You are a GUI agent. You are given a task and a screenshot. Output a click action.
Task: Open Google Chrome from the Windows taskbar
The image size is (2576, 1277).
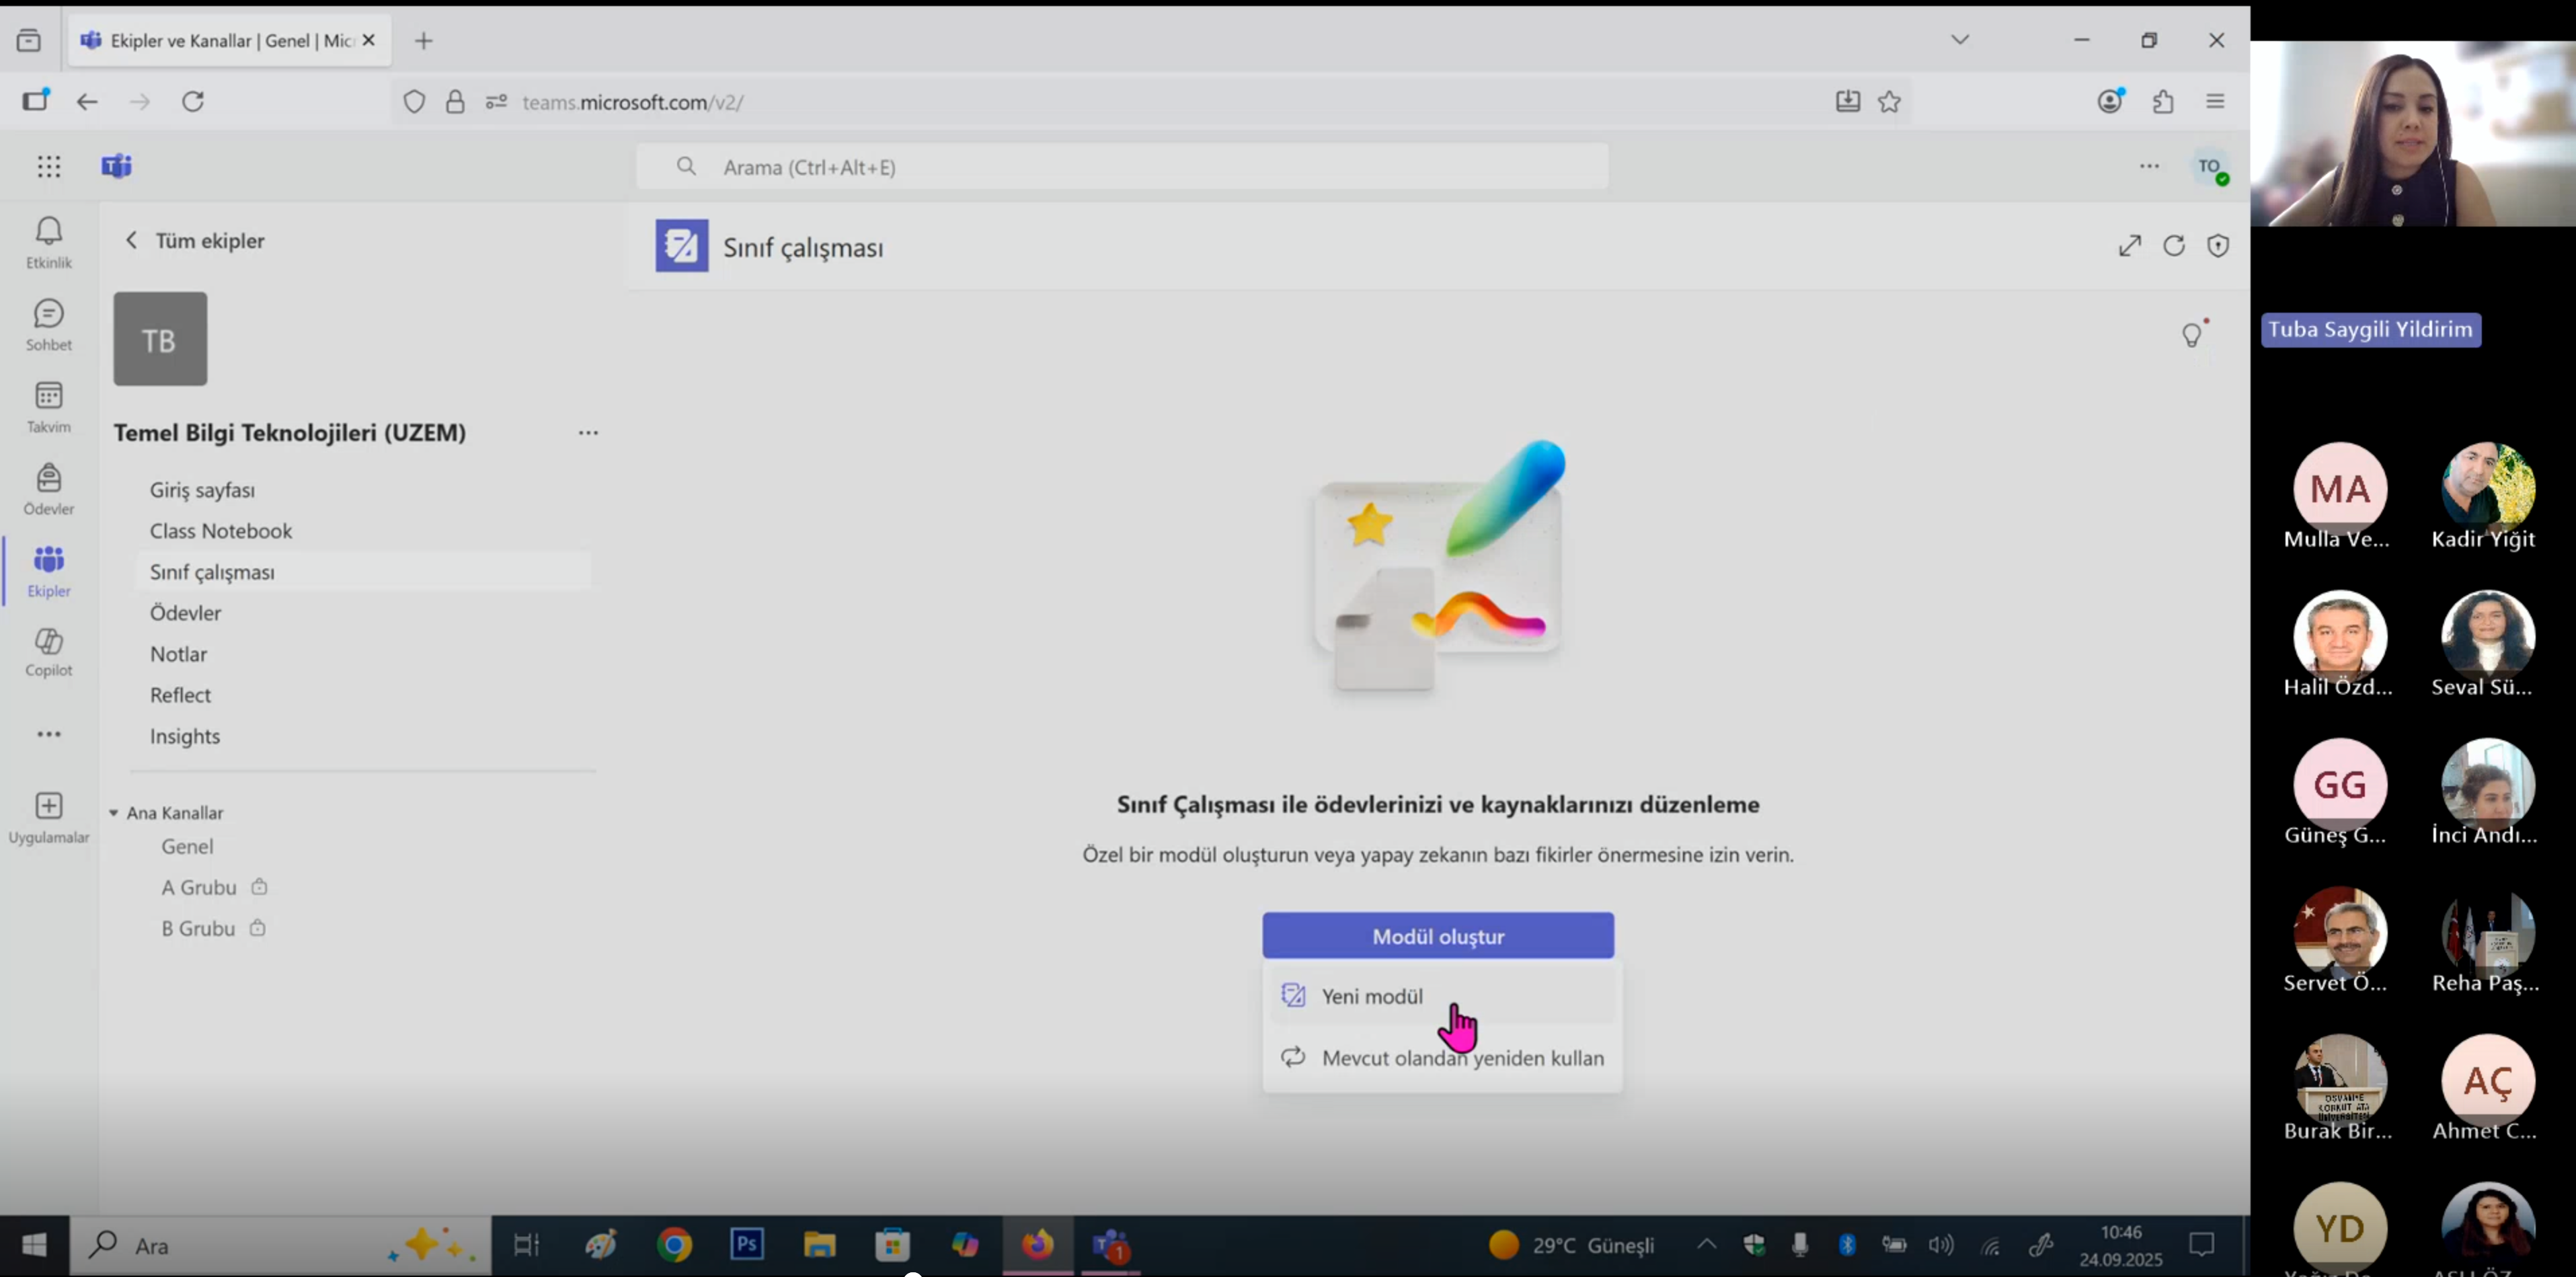pos(674,1245)
